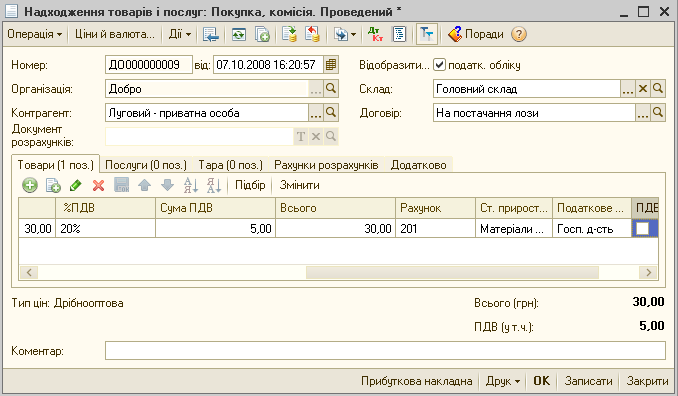Toggle the text settings Тт toolbar button

tap(427, 34)
